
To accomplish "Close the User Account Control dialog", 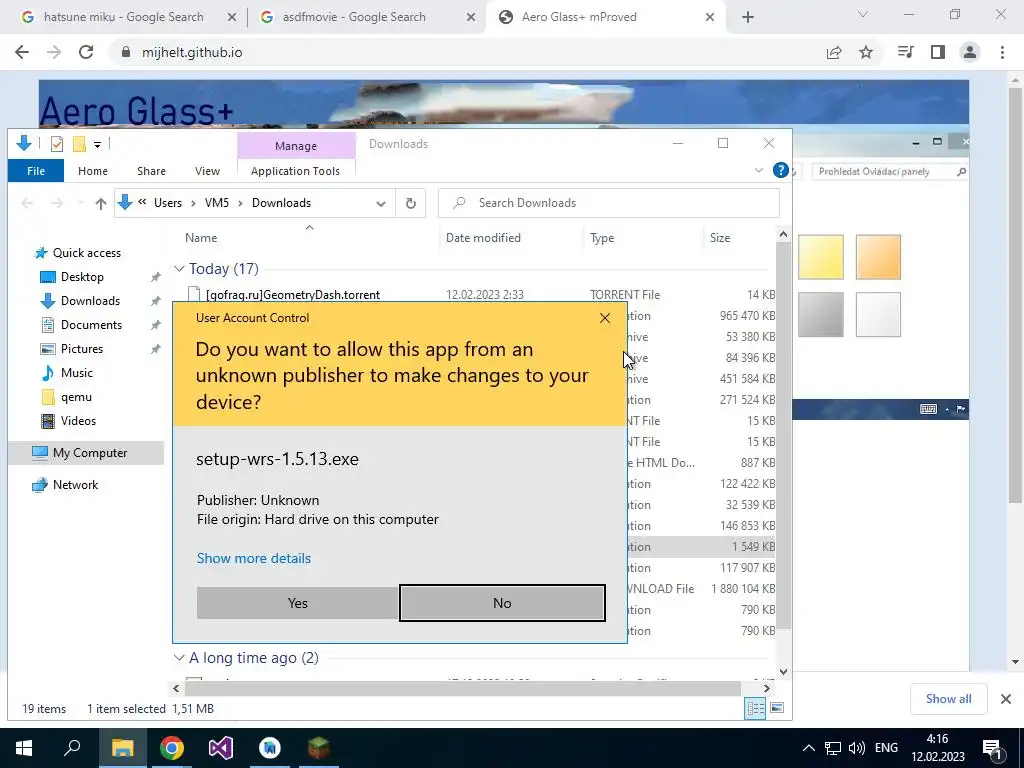I will click(605, 318).
